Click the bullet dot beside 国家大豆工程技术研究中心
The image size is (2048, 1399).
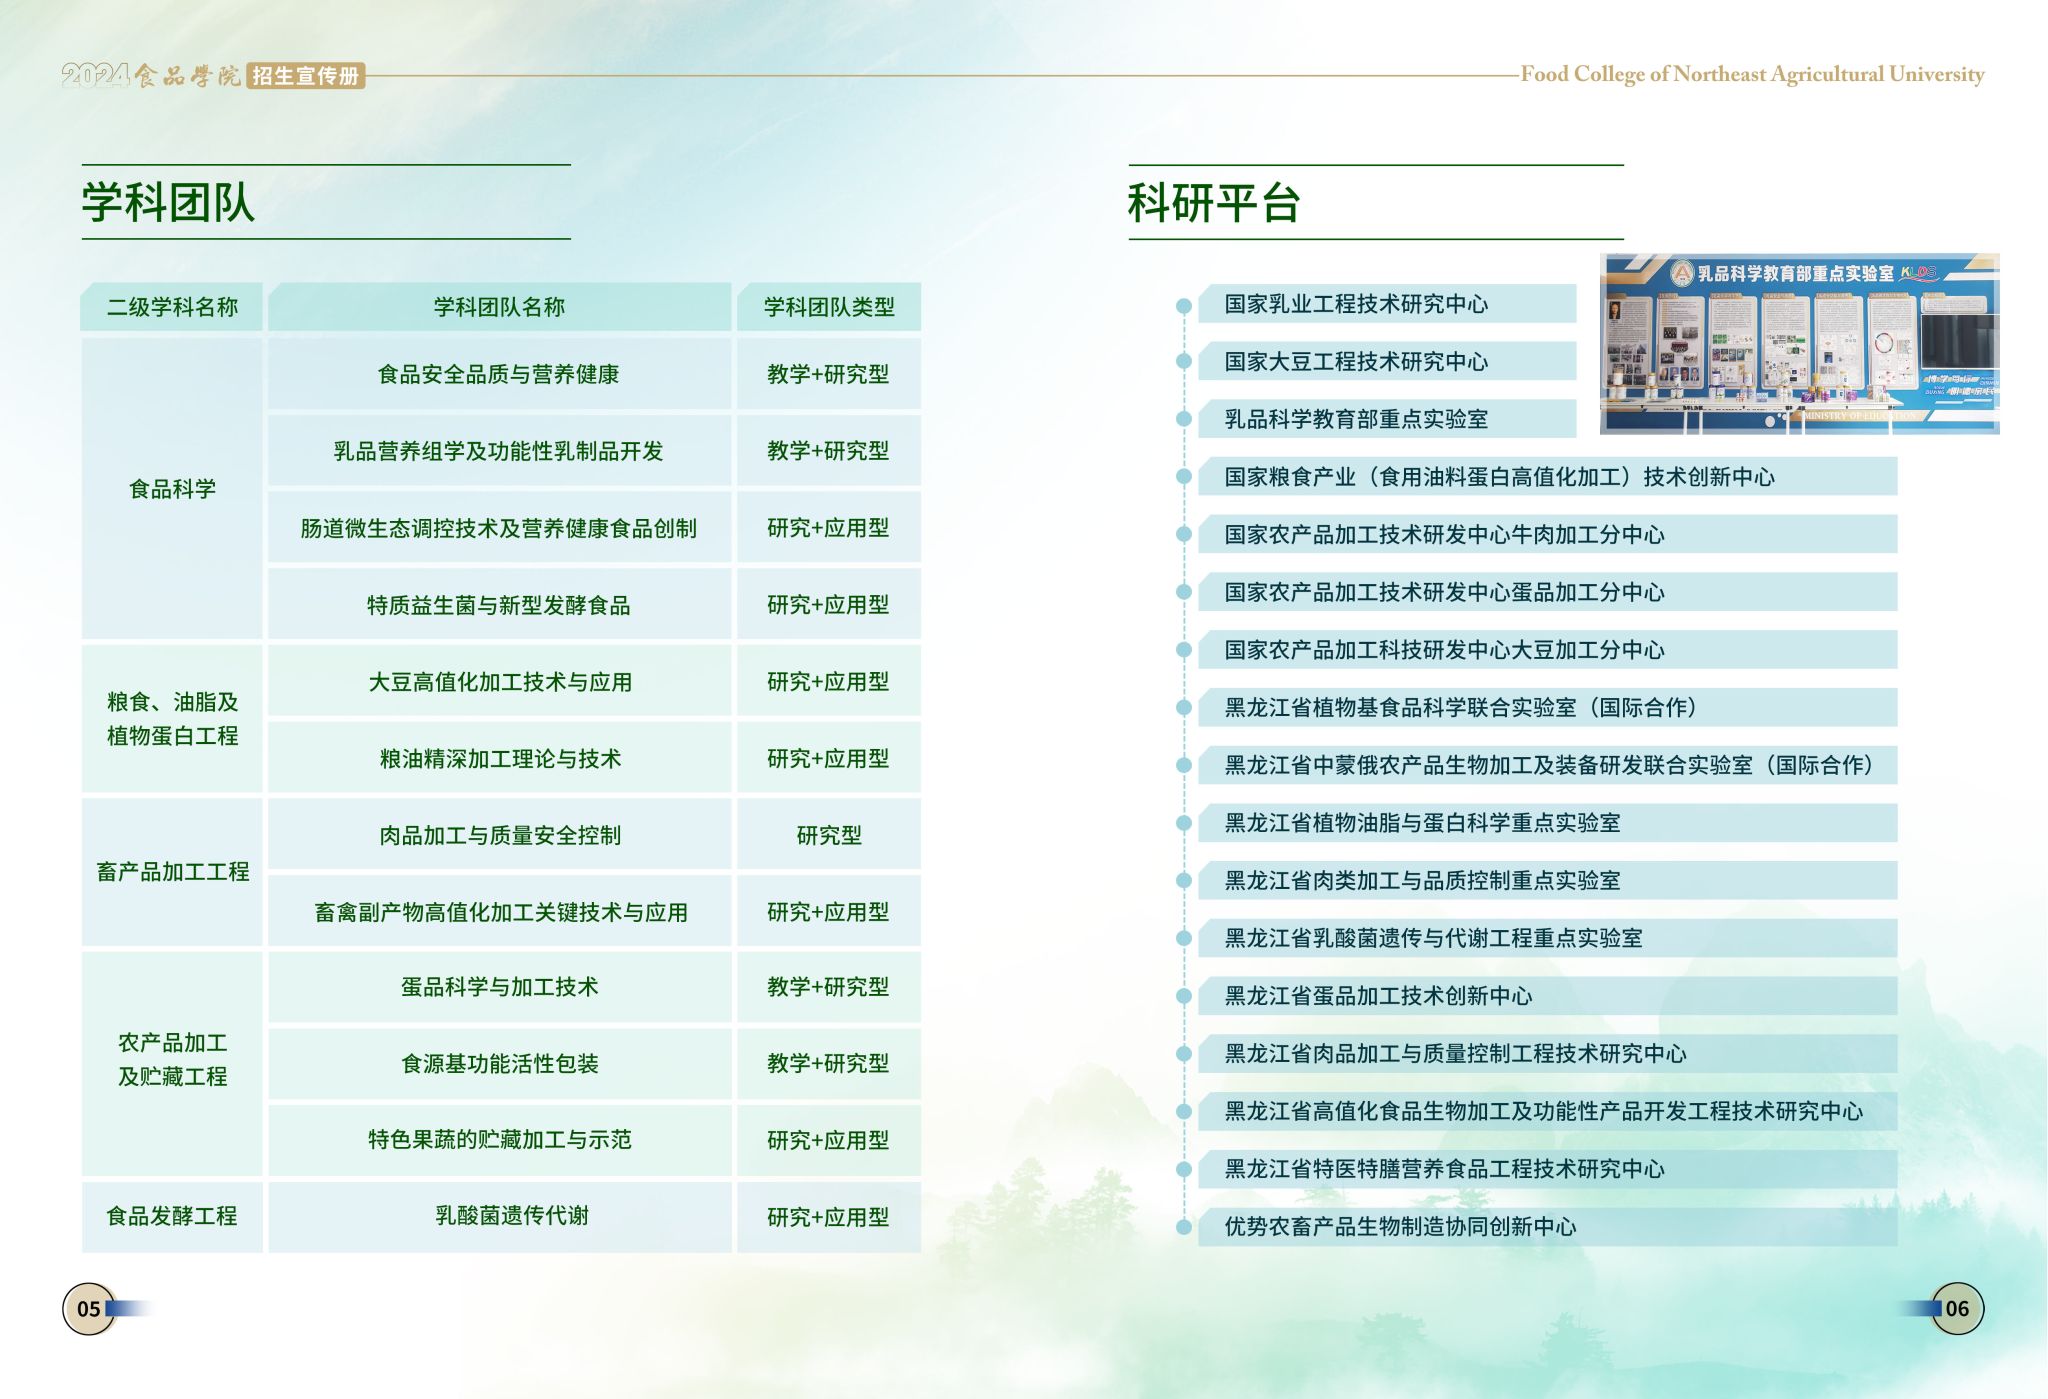point(1184,362)
